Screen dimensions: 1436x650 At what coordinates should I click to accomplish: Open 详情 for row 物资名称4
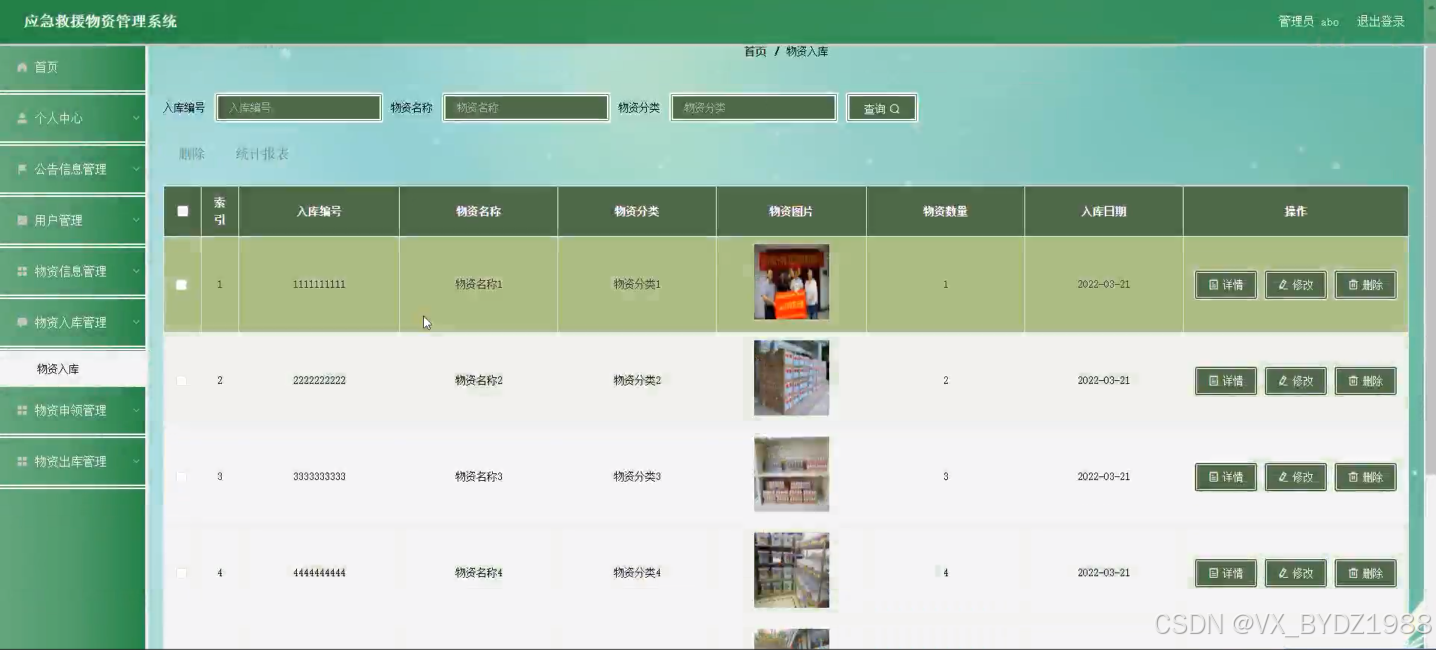click(x=1226, y=573)
